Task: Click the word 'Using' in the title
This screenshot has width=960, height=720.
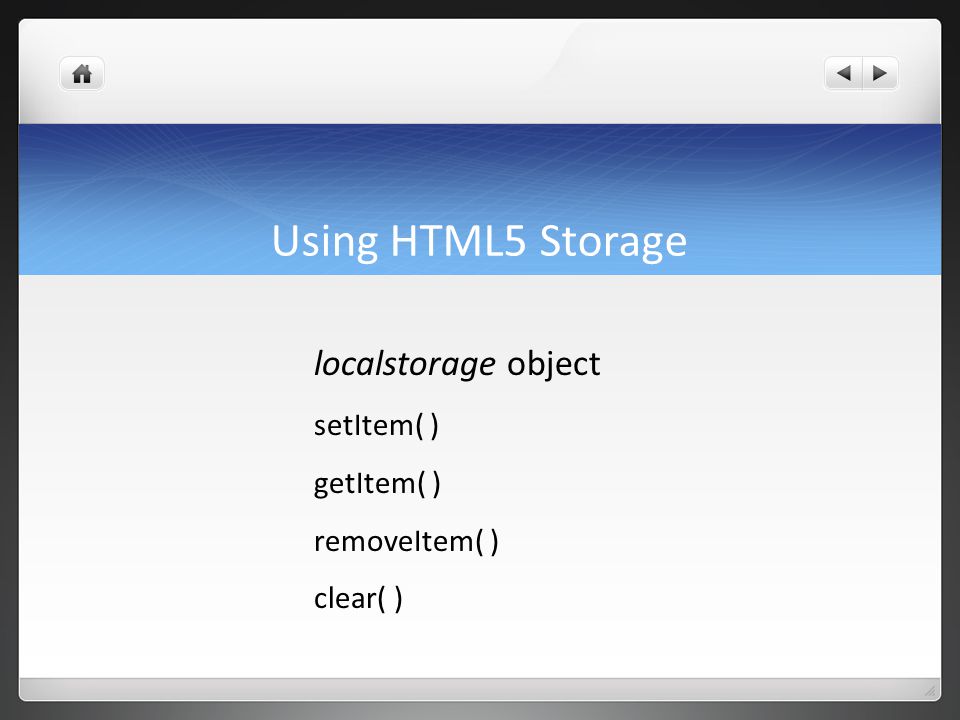Action: coord(324,241)
